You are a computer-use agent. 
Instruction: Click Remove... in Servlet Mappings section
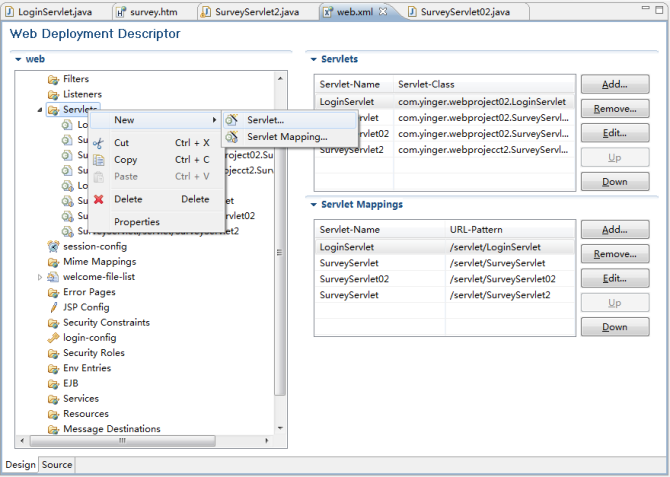[615, 254]
